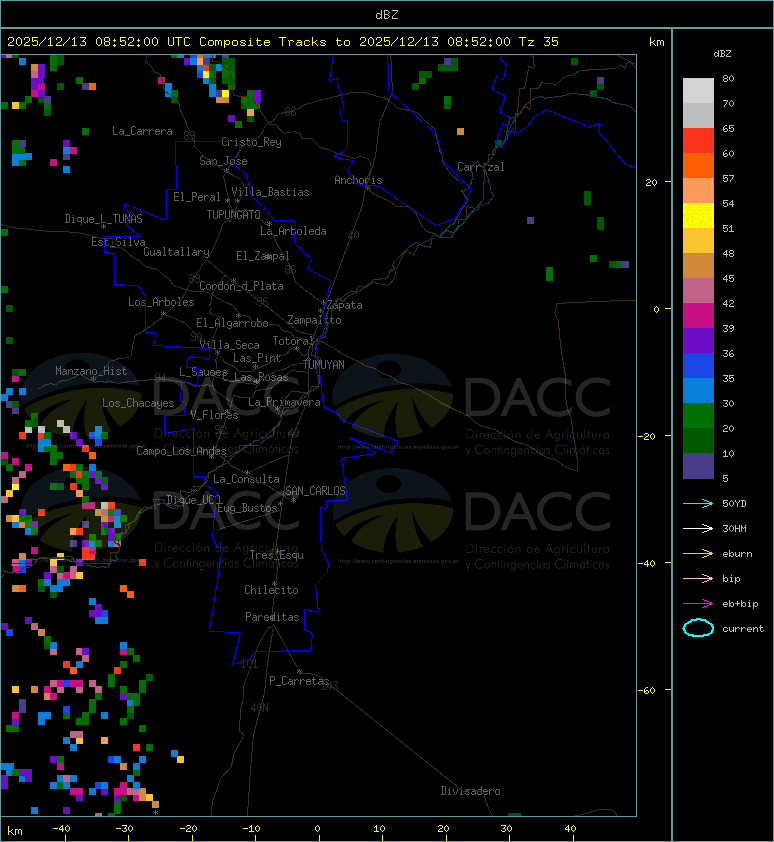Select the dark violet 5-10 dBZ swatch

(698, 466)
